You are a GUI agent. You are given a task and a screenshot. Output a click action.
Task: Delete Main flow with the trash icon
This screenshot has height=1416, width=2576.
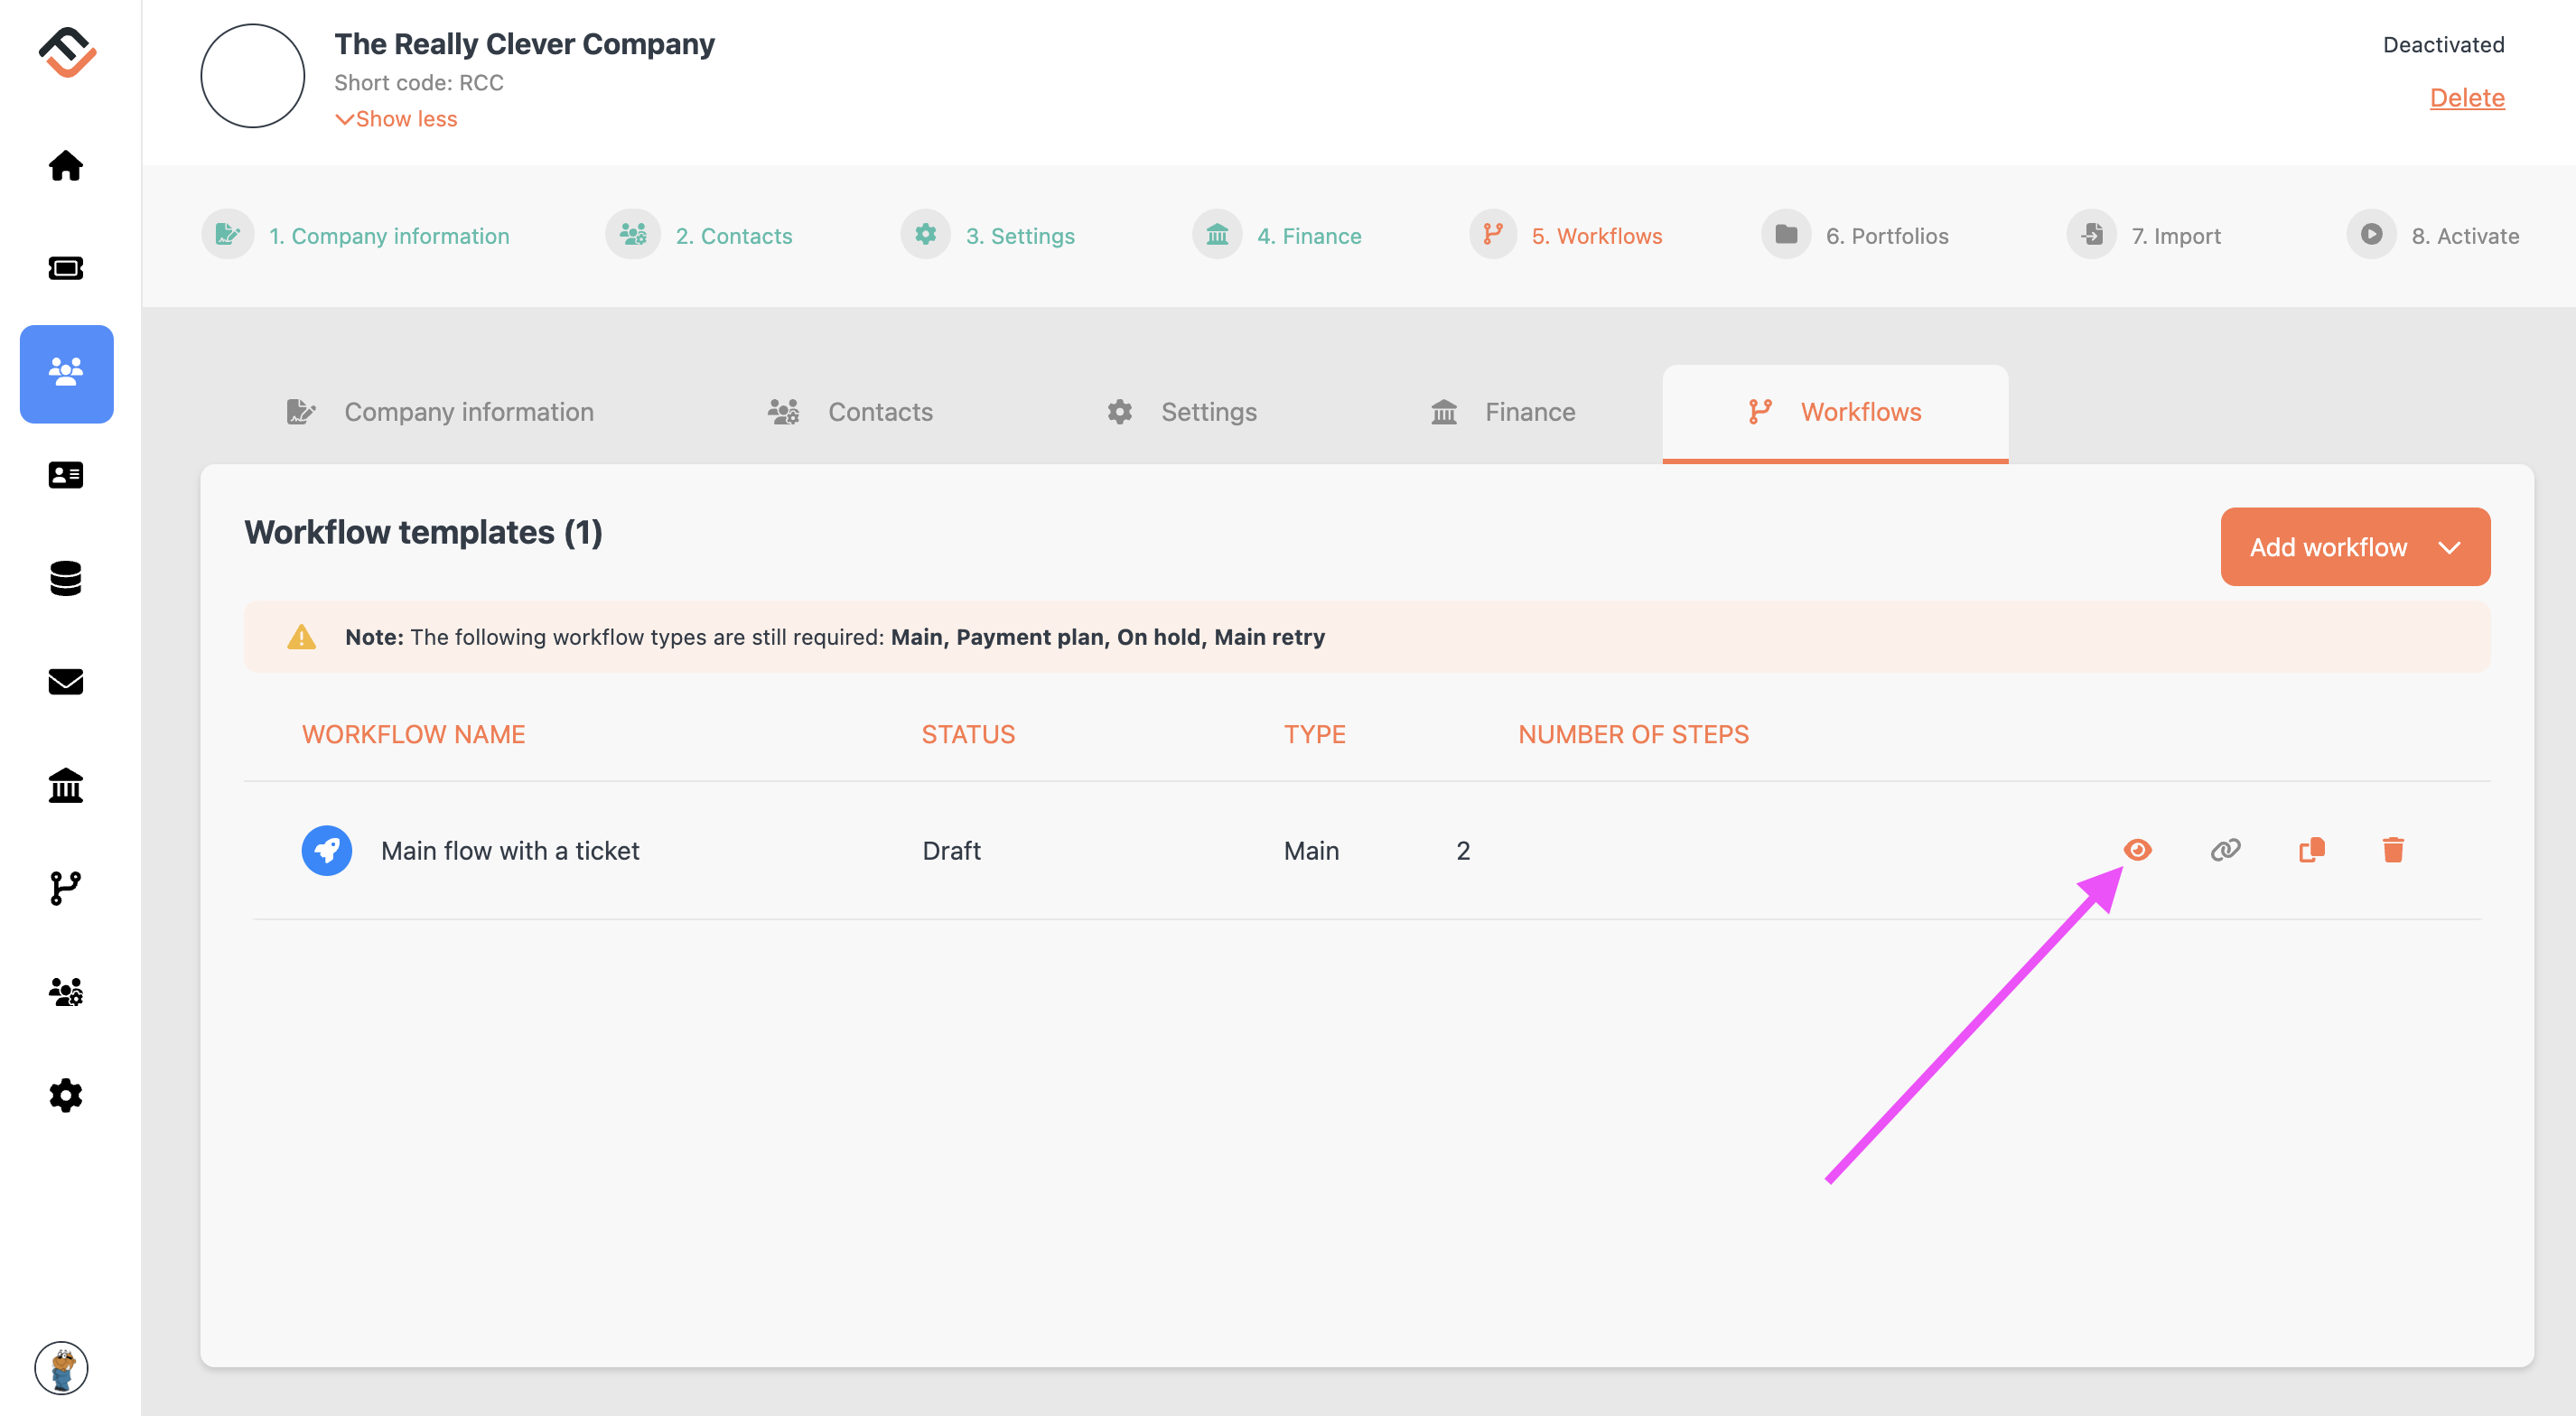2393,850
